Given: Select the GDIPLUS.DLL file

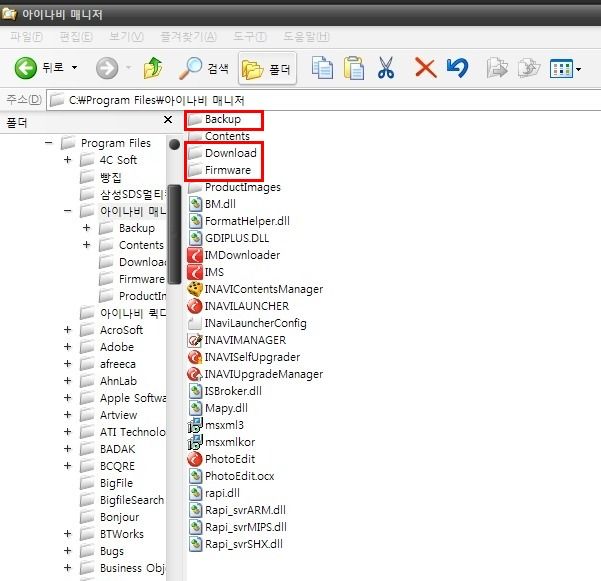Looking at the screenshot, I should click(x=229, y=238).
